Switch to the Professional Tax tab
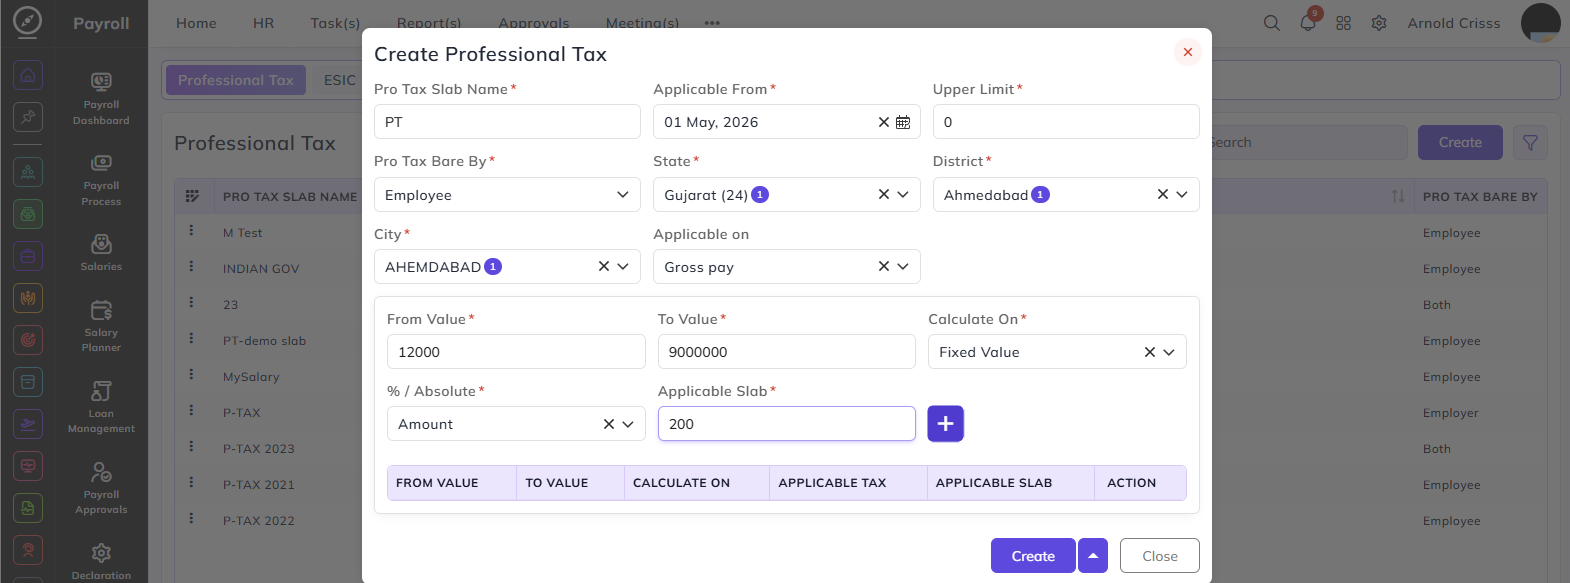The height and width of the screenshot is (583, 1570). 236,80
